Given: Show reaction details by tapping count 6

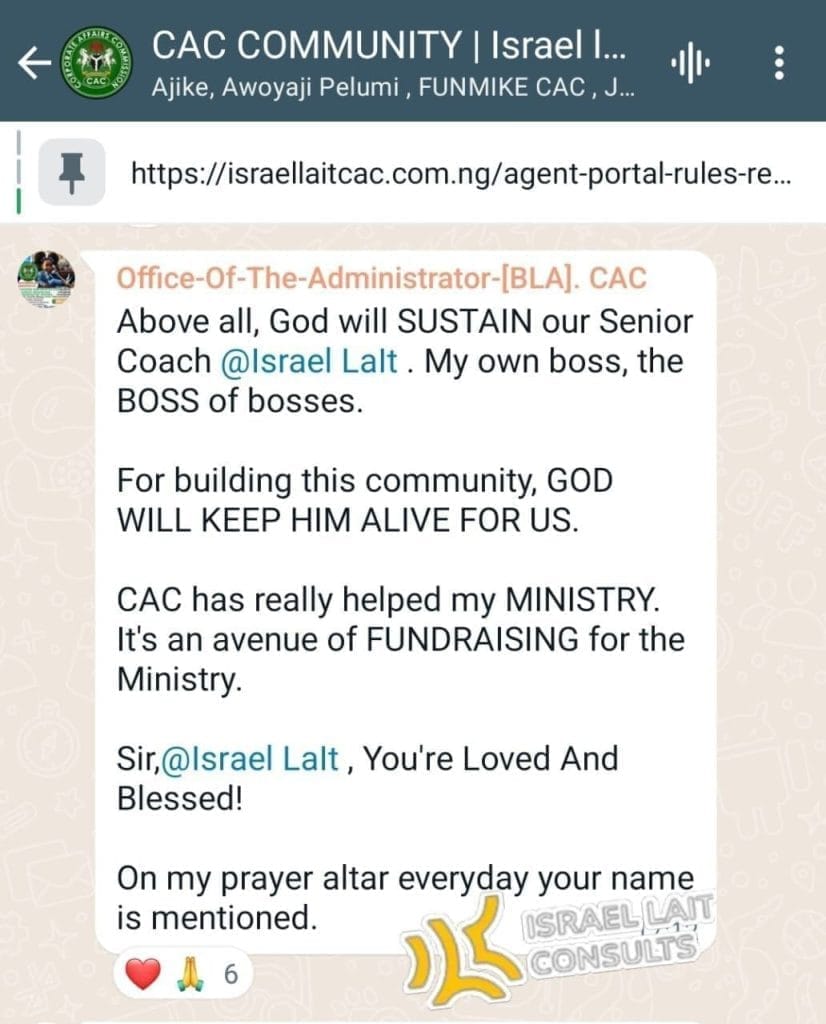Looking at the screenshot, I should [x=230, y=974].
